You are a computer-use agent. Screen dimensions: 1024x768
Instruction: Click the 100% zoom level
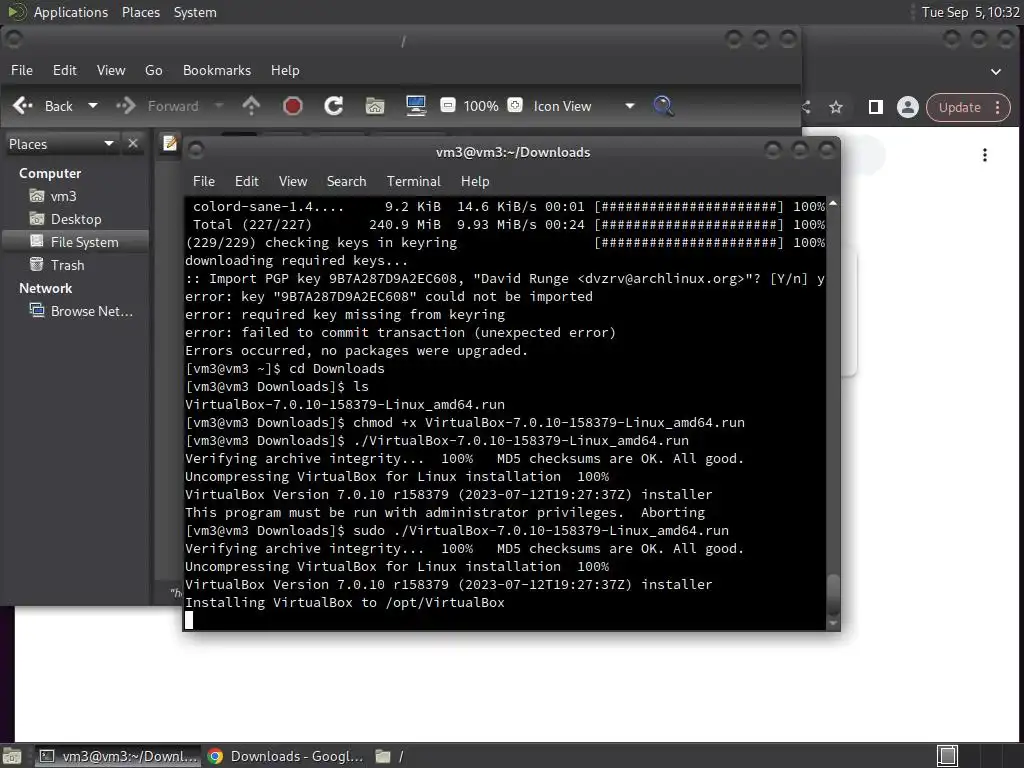481,106
